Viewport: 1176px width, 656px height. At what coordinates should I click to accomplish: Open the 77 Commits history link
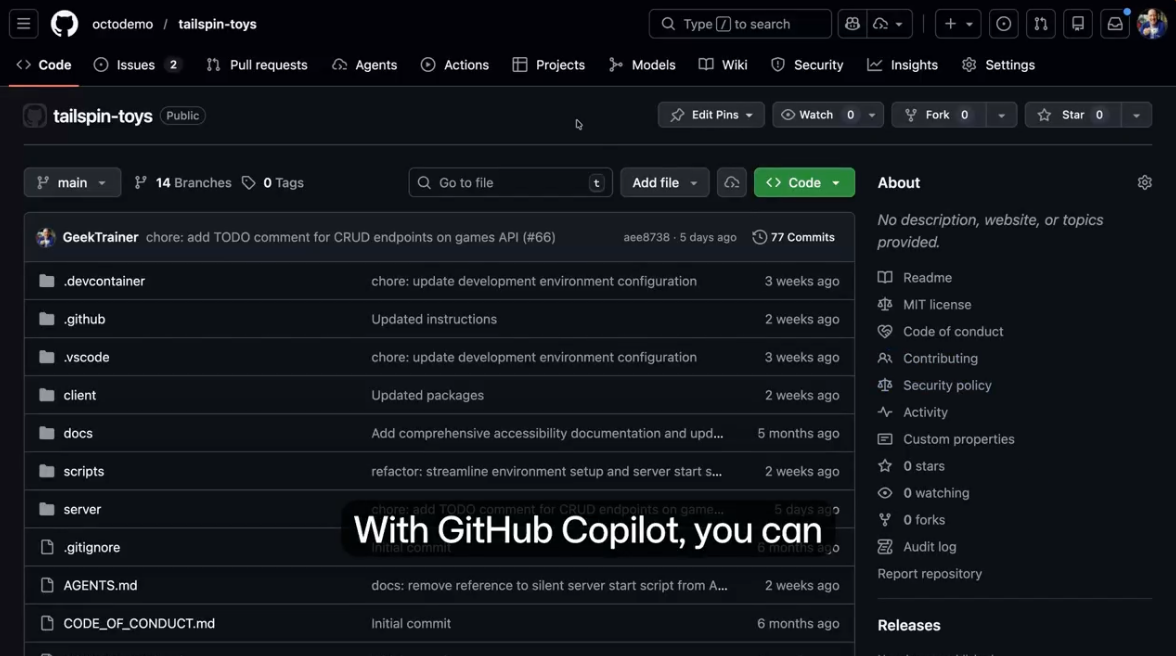point(793,237)
